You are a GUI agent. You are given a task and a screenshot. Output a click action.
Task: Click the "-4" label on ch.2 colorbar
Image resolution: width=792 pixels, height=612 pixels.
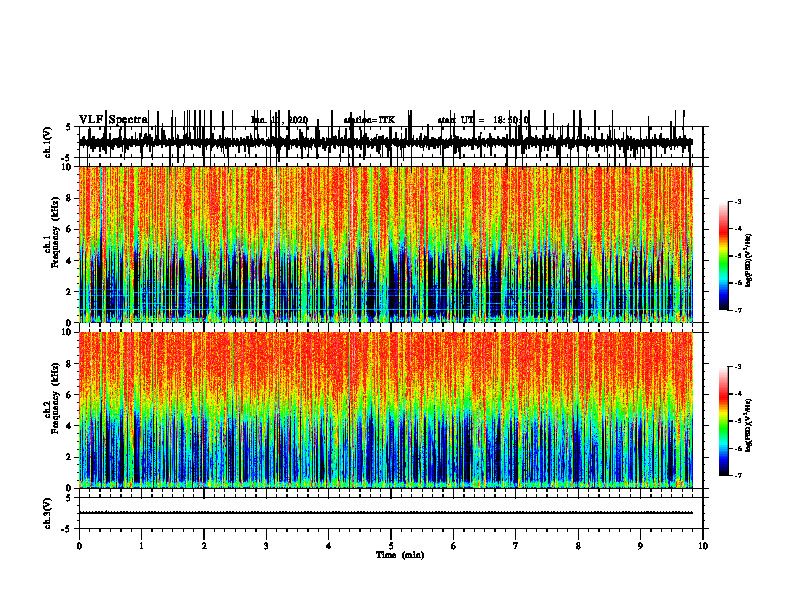[737, 394]
